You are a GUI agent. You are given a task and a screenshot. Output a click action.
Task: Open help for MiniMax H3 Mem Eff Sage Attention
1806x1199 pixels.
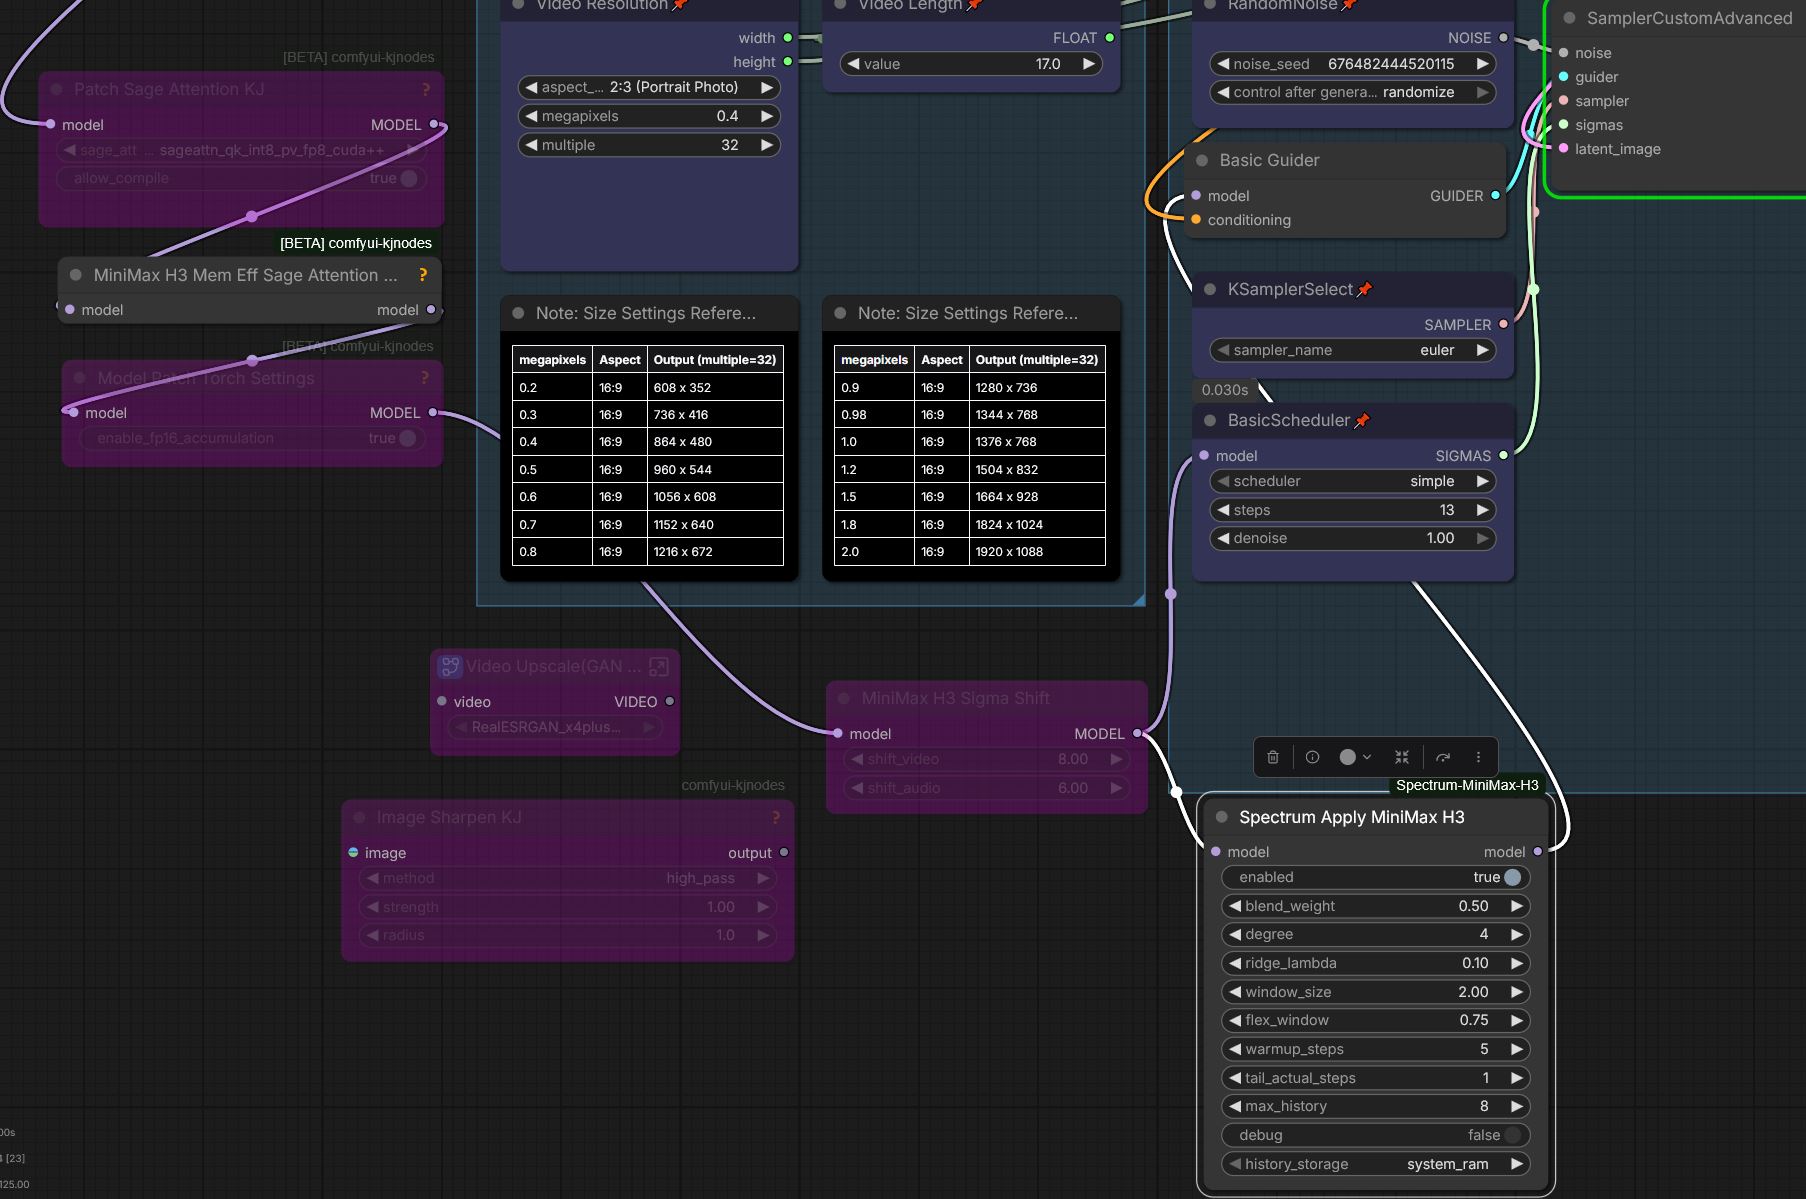(423, 275)
